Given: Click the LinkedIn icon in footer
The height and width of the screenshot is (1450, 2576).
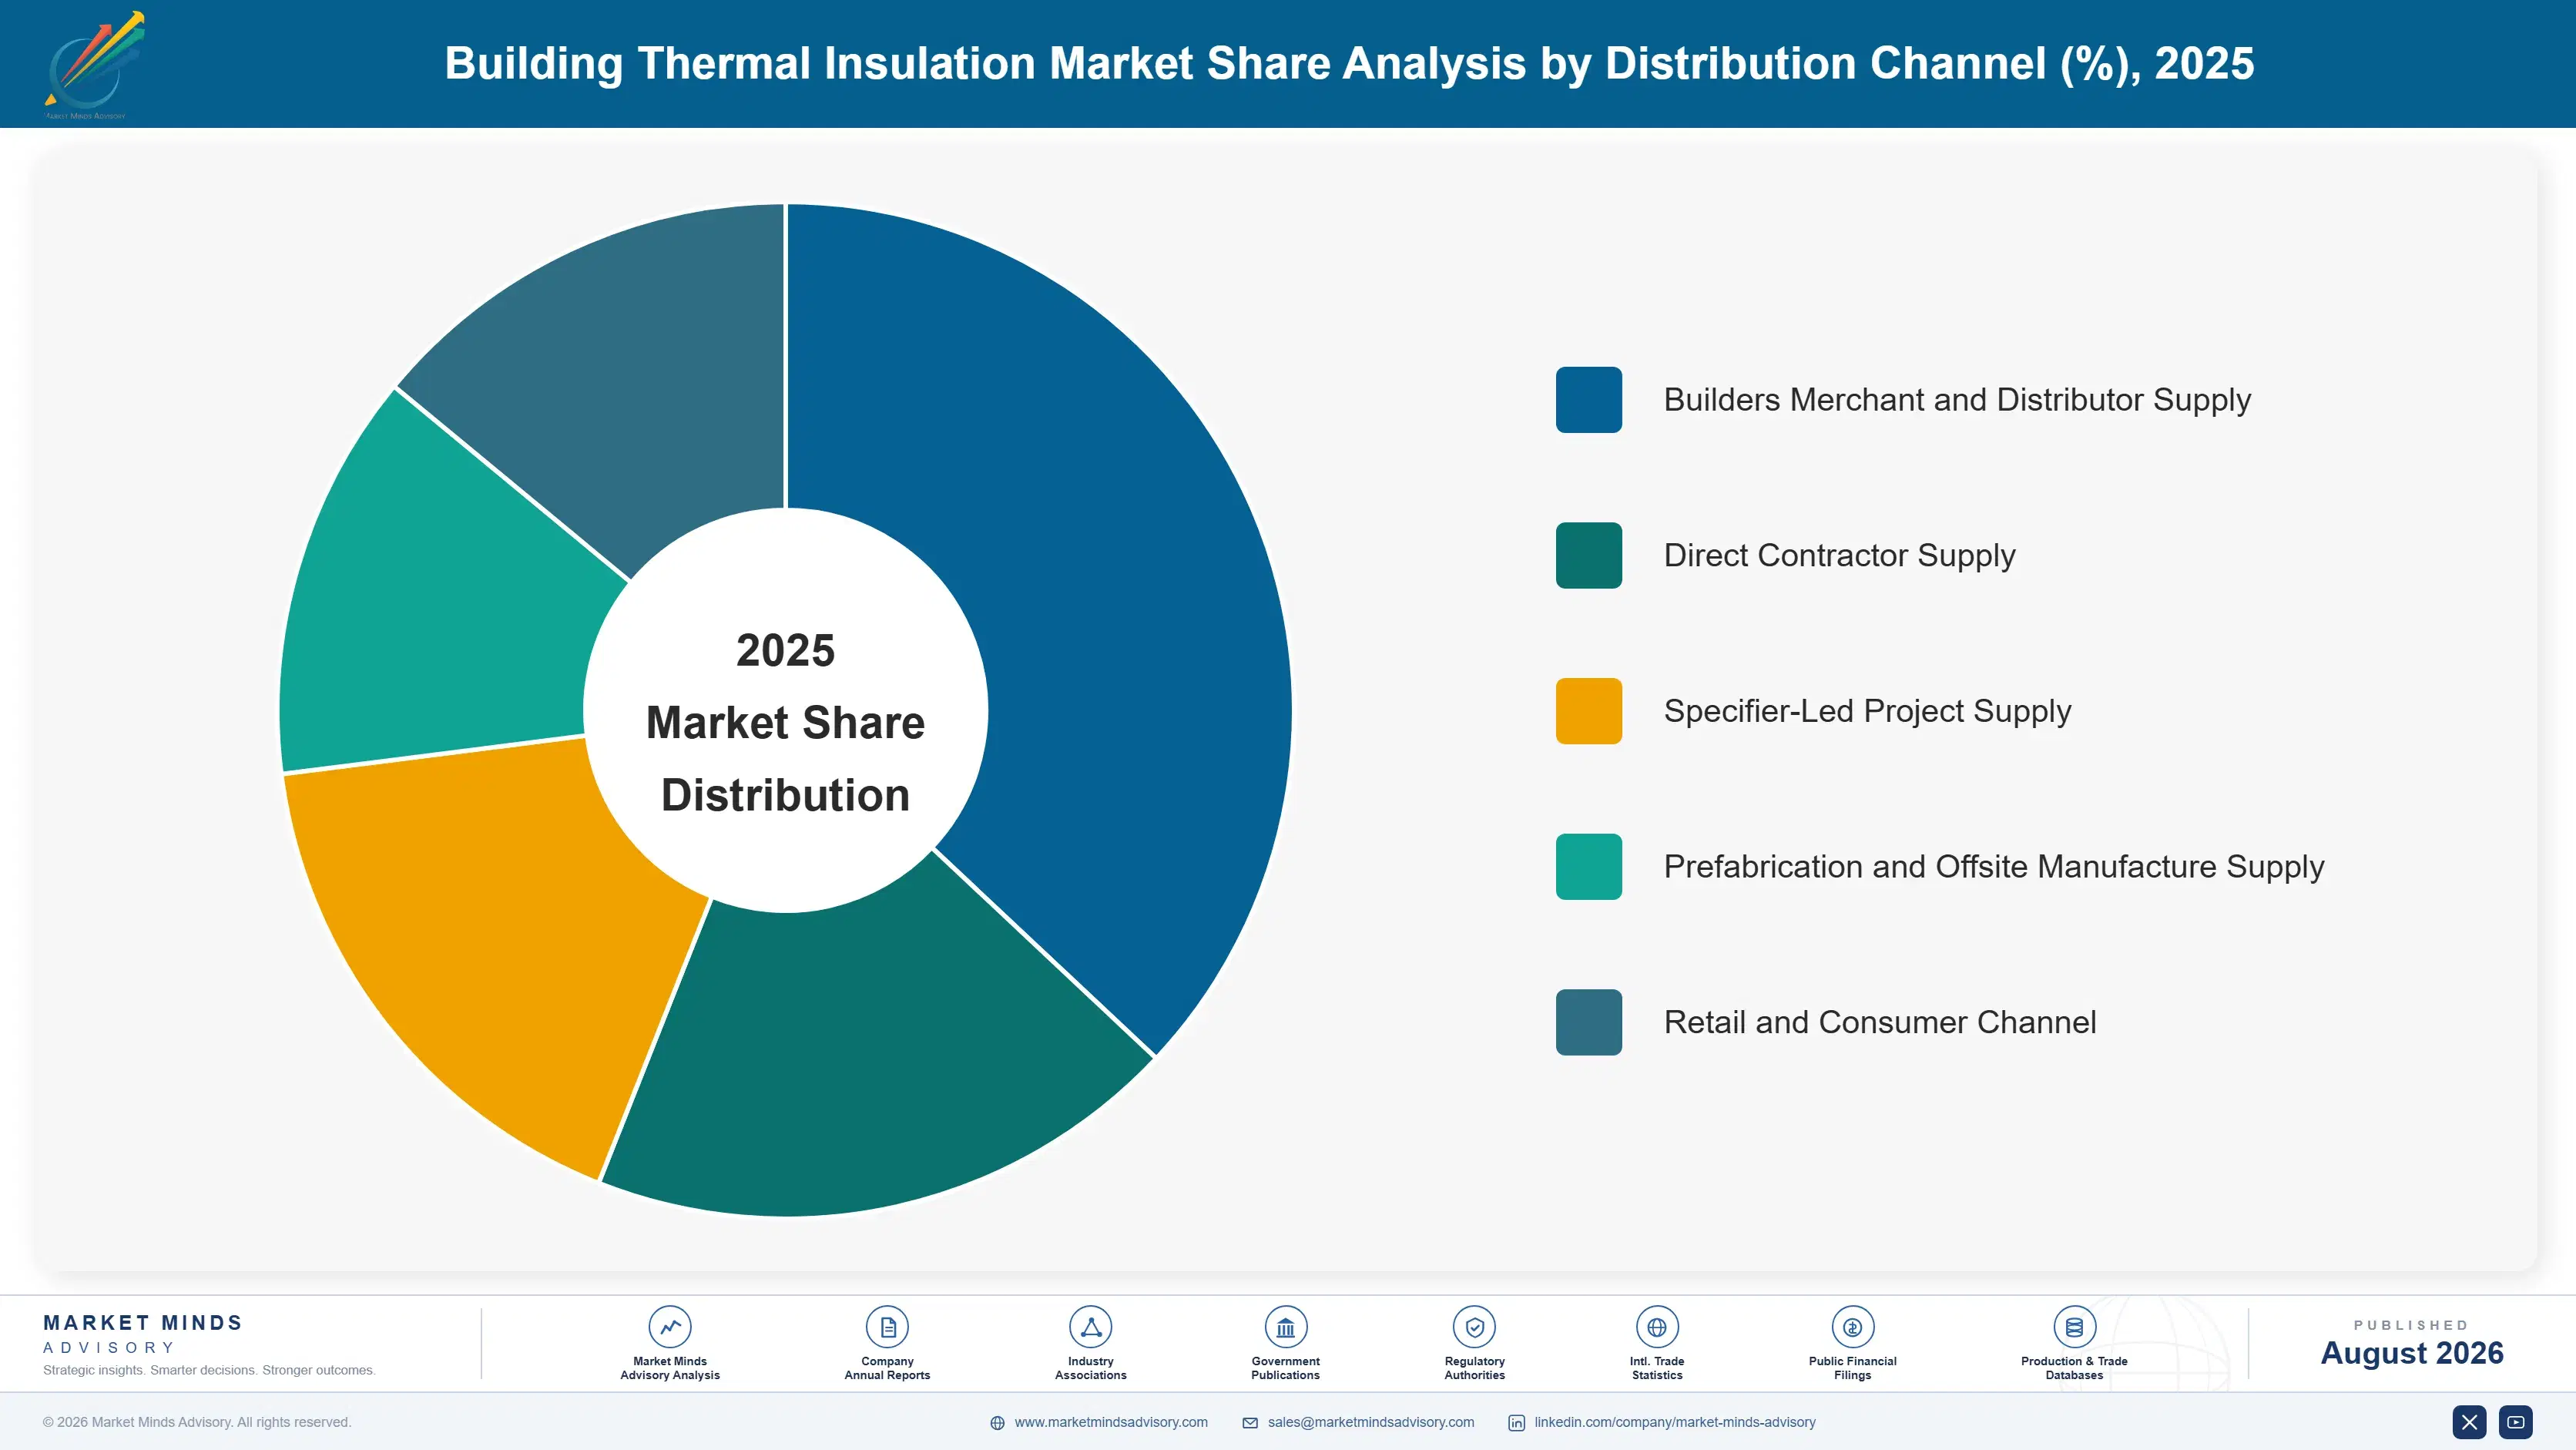Looking at the screenshot, I should pos(1516,1423).
